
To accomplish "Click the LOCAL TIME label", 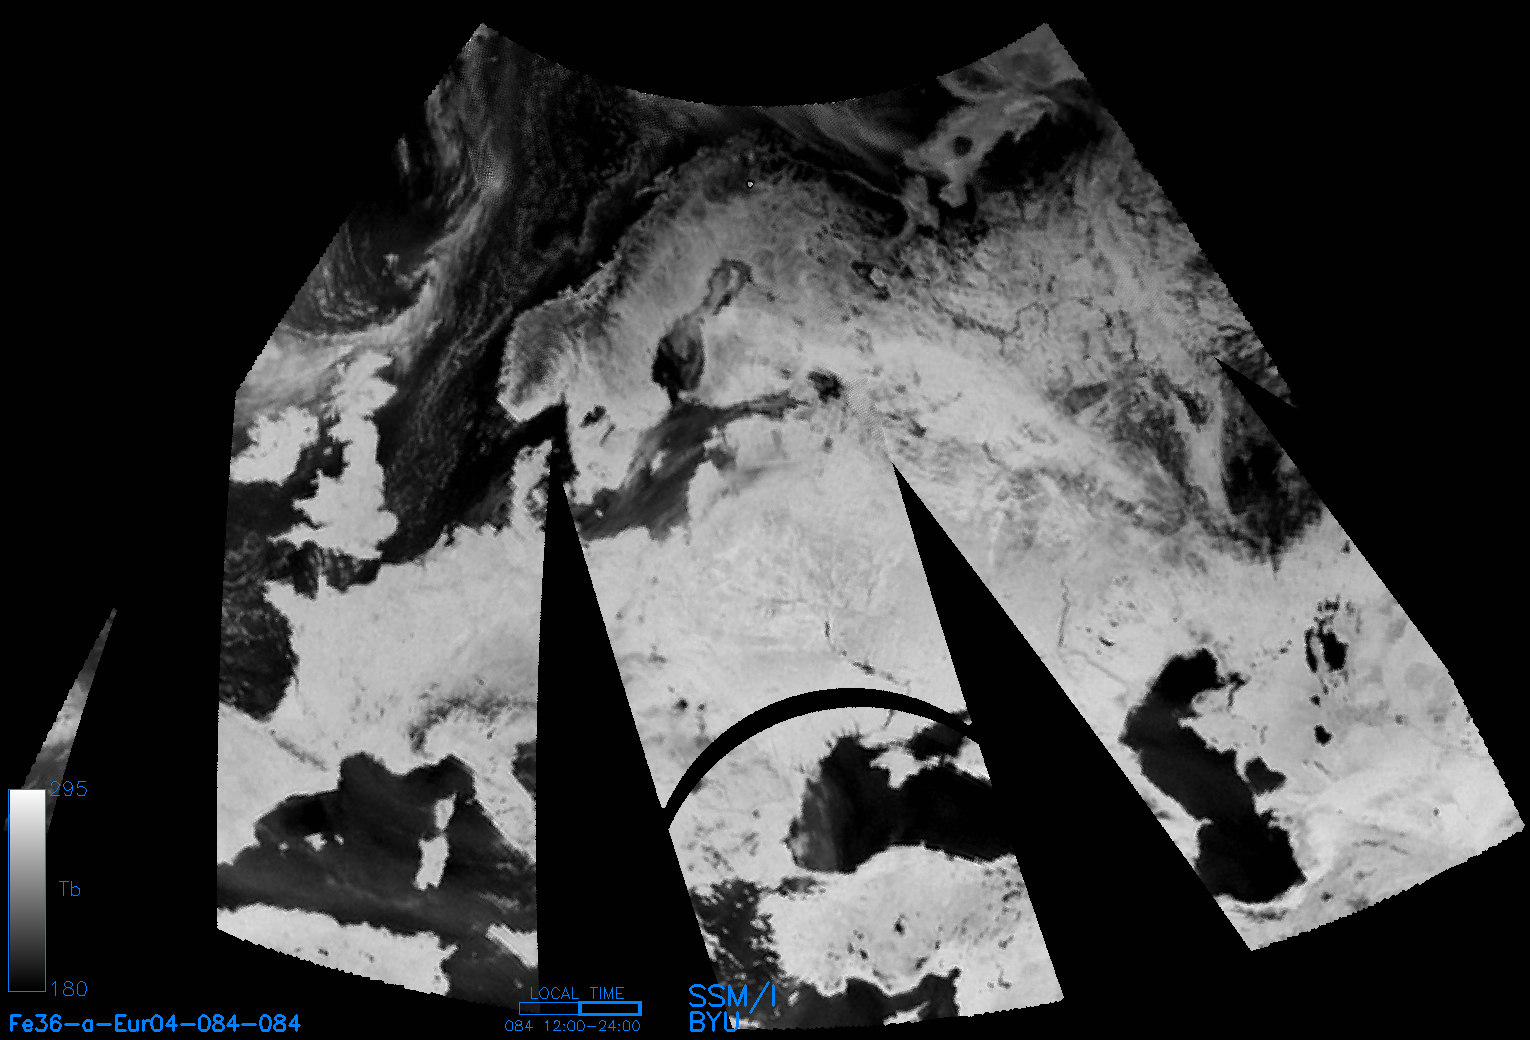I will click(577, 993).
